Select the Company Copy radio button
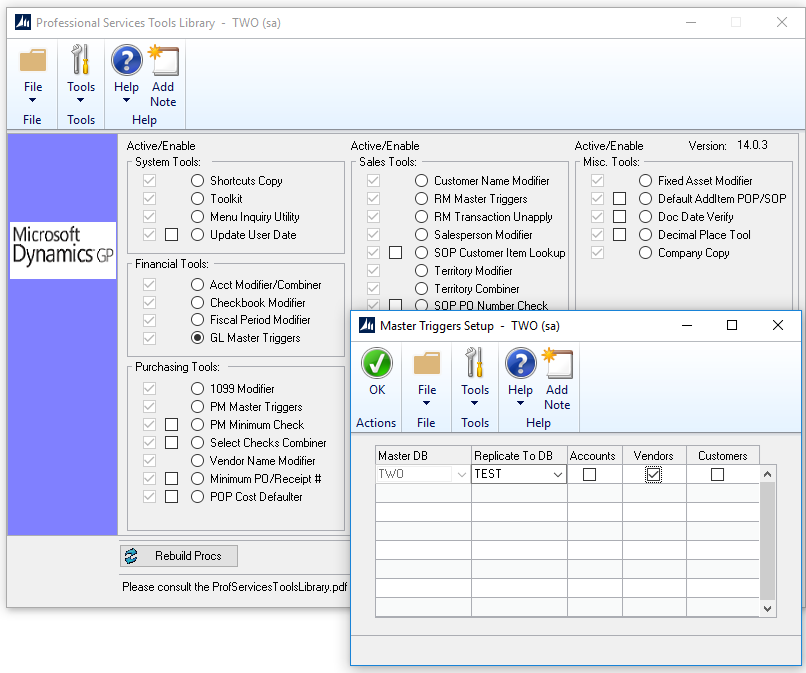The width and height of the screenshot is (806, 673). [x=646, y=252]
